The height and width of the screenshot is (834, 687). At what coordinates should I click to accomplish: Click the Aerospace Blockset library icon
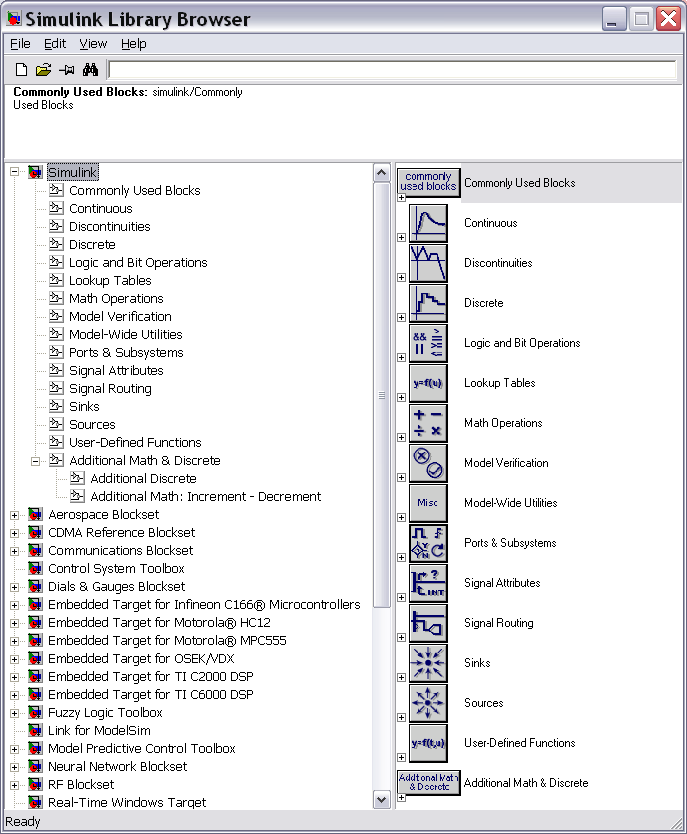pyautogui.click(x=35, y=514)
